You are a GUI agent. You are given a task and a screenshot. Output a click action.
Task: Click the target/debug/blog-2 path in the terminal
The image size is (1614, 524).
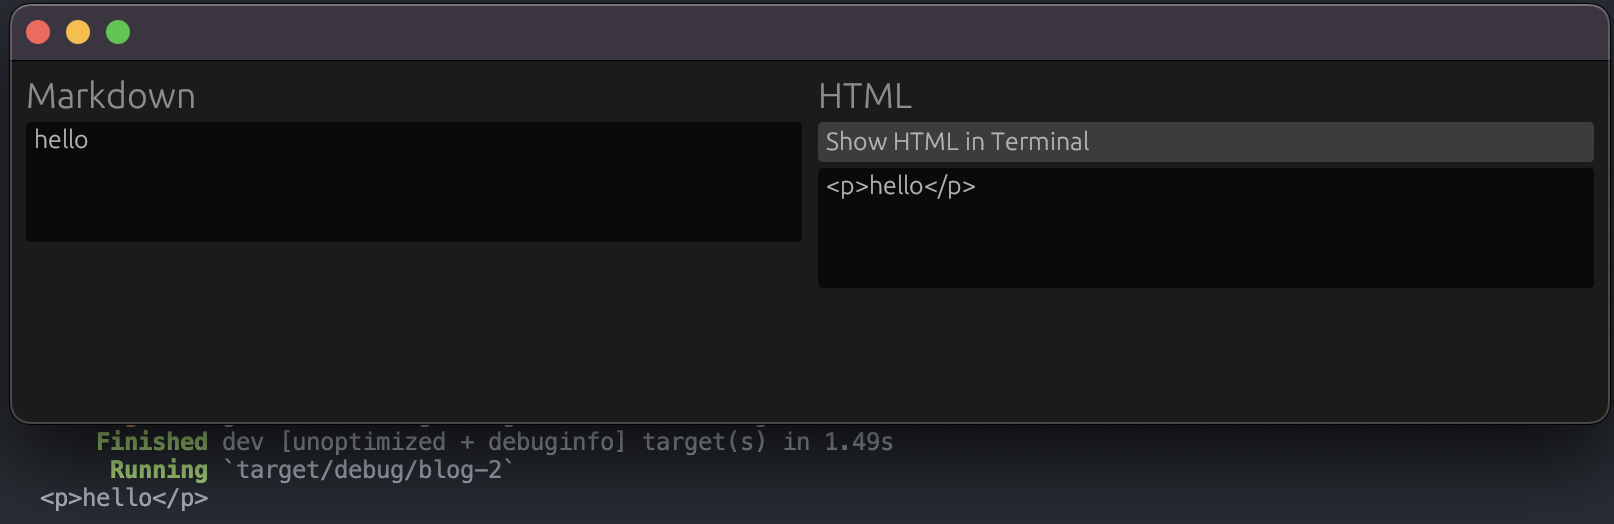(x=369, y=469)
